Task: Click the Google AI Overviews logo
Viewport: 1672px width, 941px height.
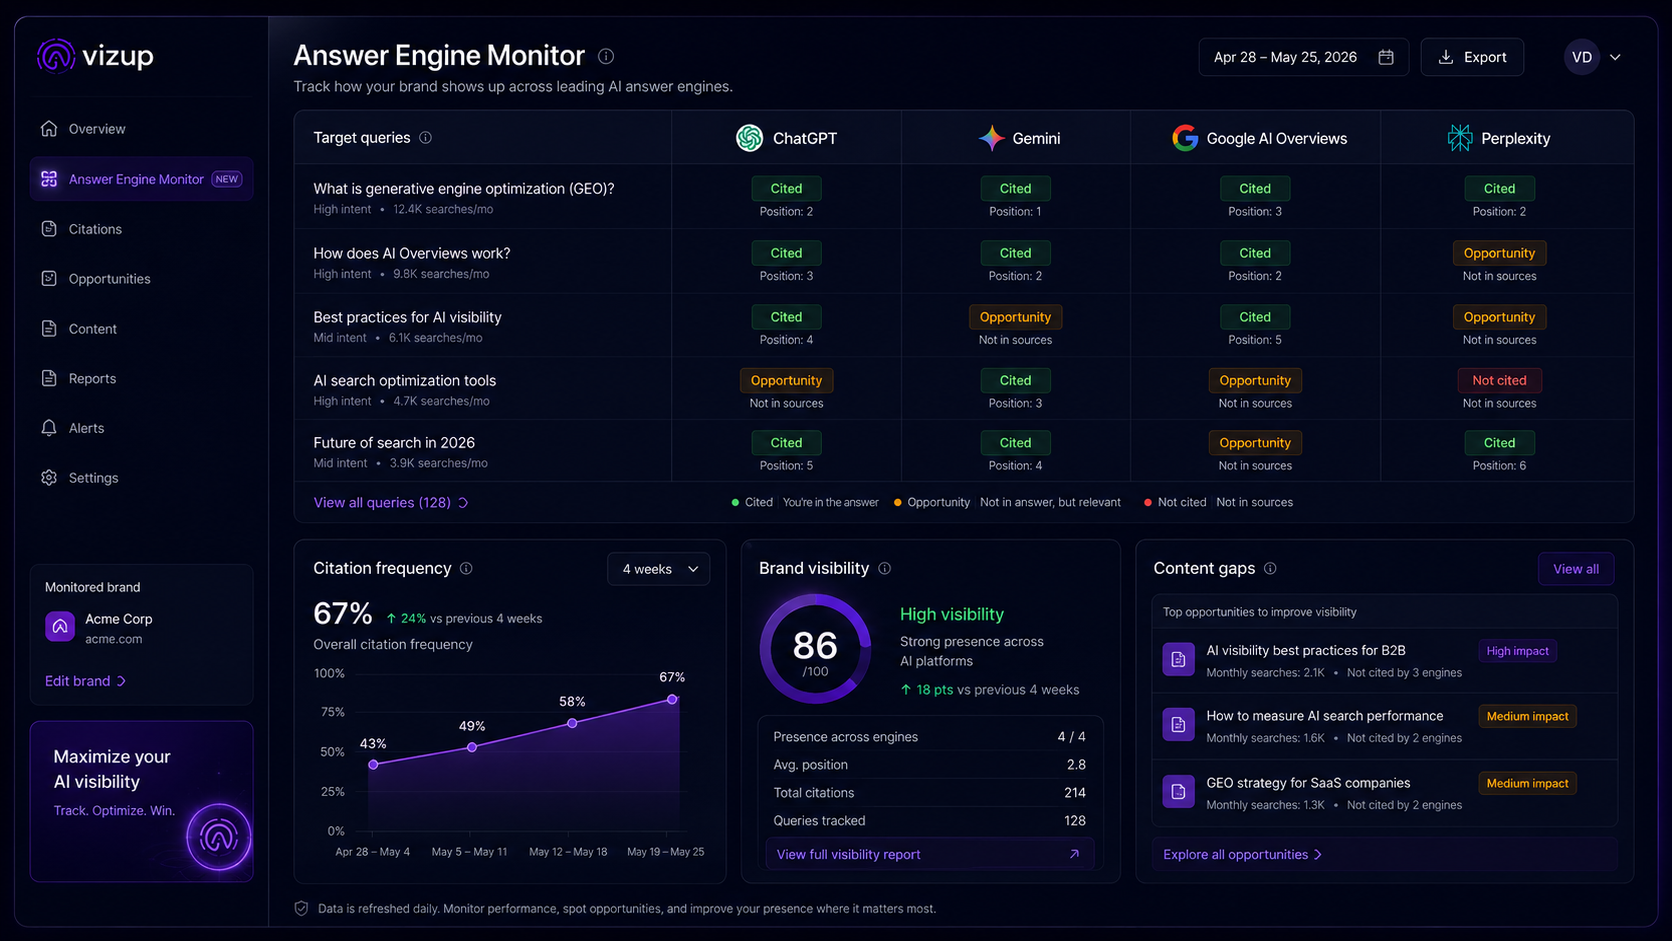Action: [1185, 138]
